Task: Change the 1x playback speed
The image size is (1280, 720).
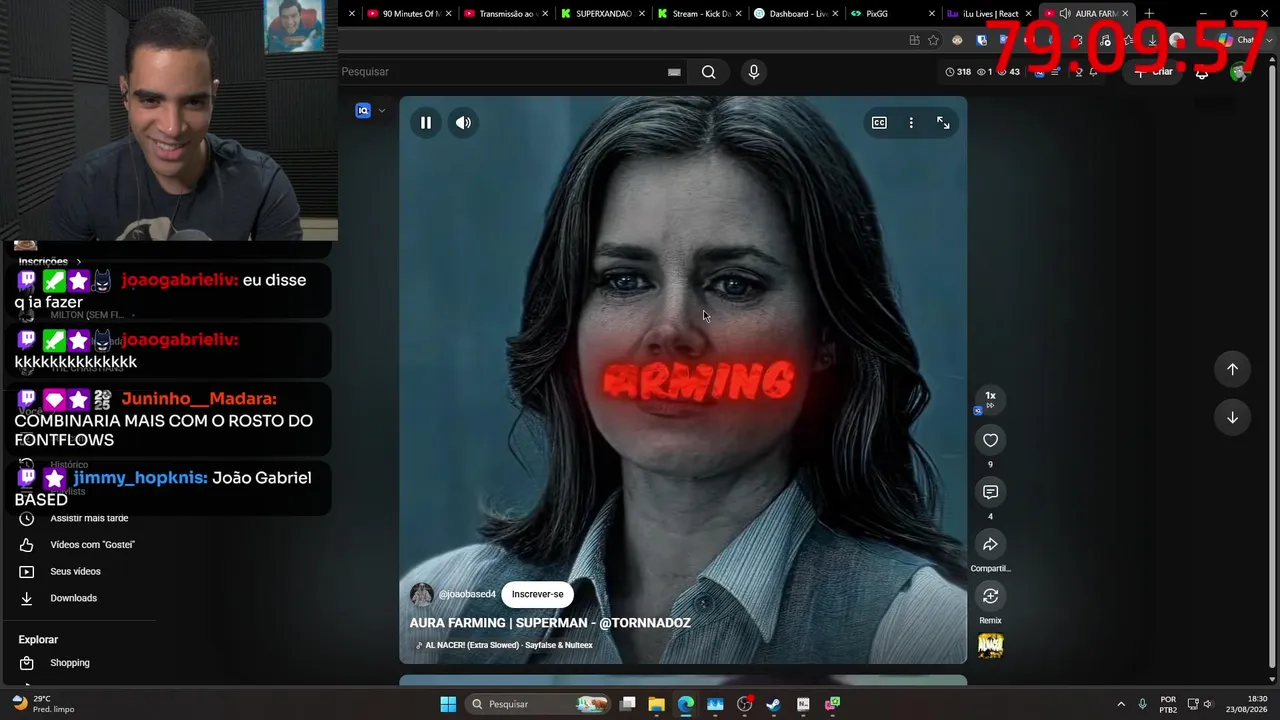Action: point(990,399)
